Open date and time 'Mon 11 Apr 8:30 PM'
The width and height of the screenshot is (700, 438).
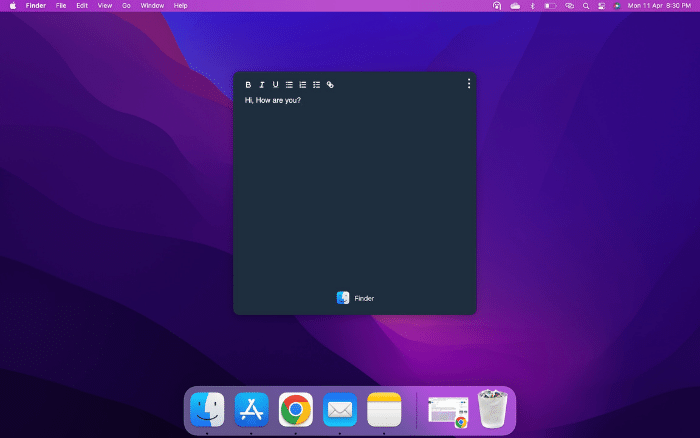(659, 6)
